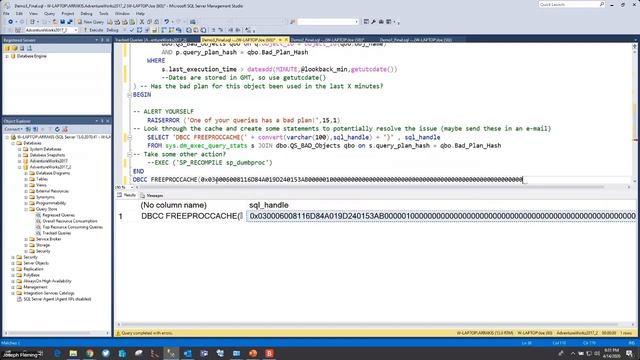Select the PolyBase folder

31,275
